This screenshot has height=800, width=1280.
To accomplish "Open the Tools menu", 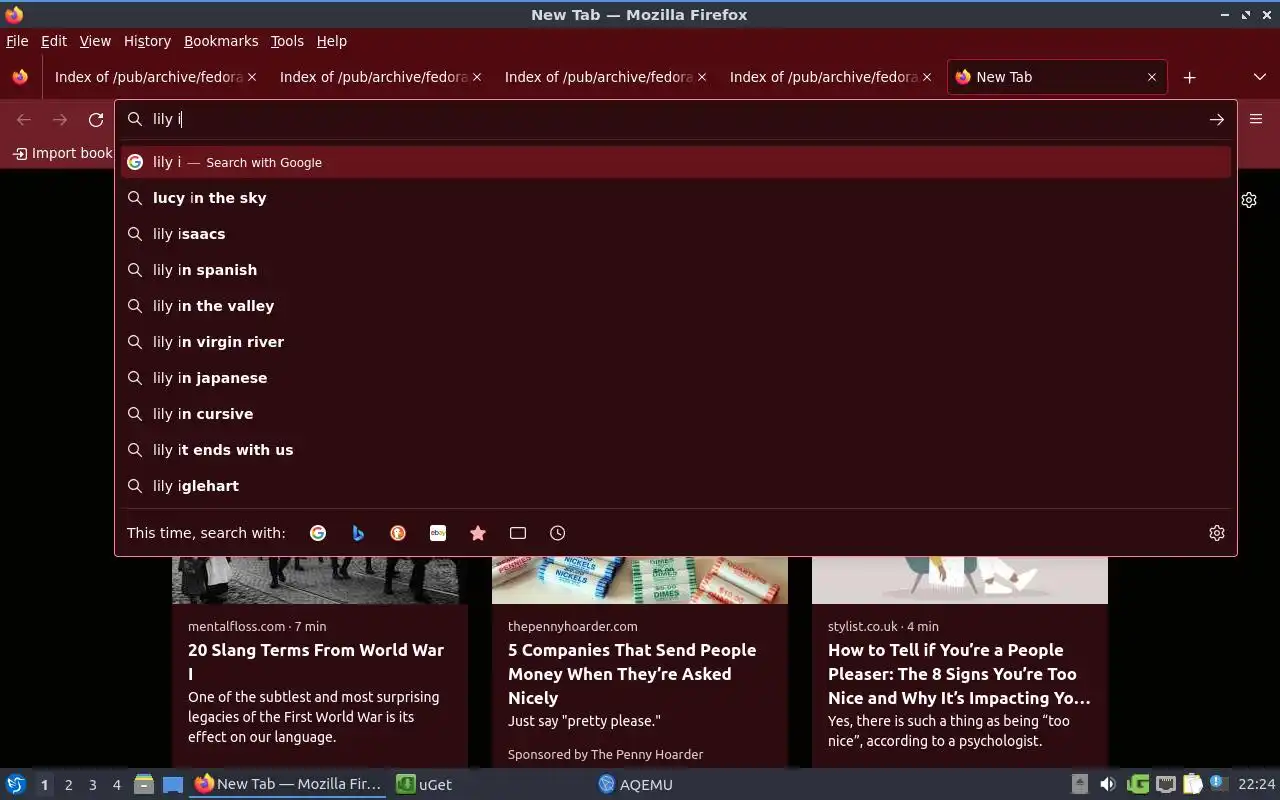I will (287, 41).
